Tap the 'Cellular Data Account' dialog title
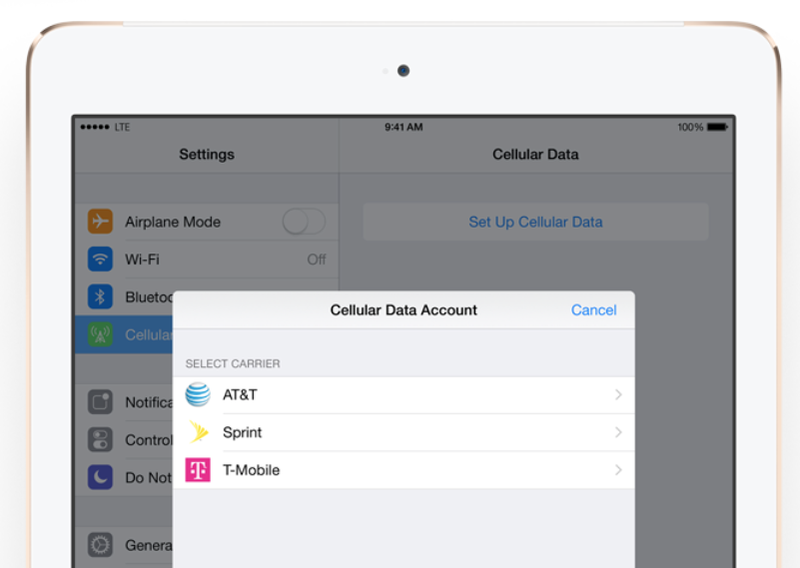Screen dimensions: 800x568 point(404,310)
